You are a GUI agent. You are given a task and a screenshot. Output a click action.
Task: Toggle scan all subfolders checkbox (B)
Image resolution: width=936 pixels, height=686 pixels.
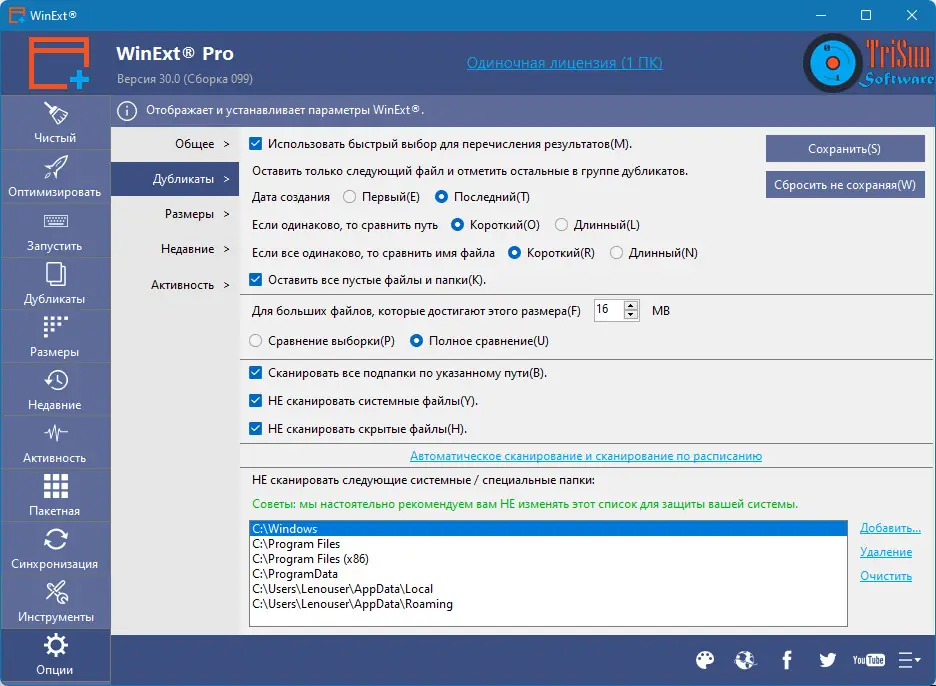[255, 373]
